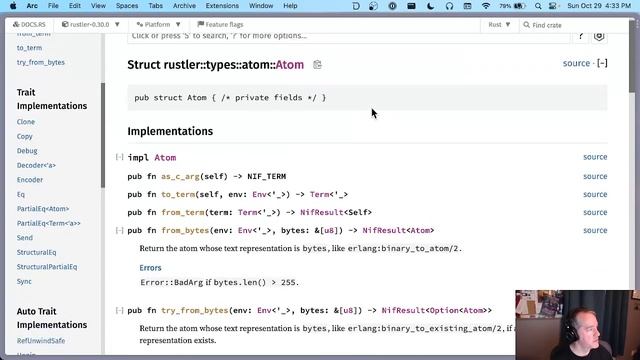
Task: Open the Spaces menu
Action: (x=127, y=6)
